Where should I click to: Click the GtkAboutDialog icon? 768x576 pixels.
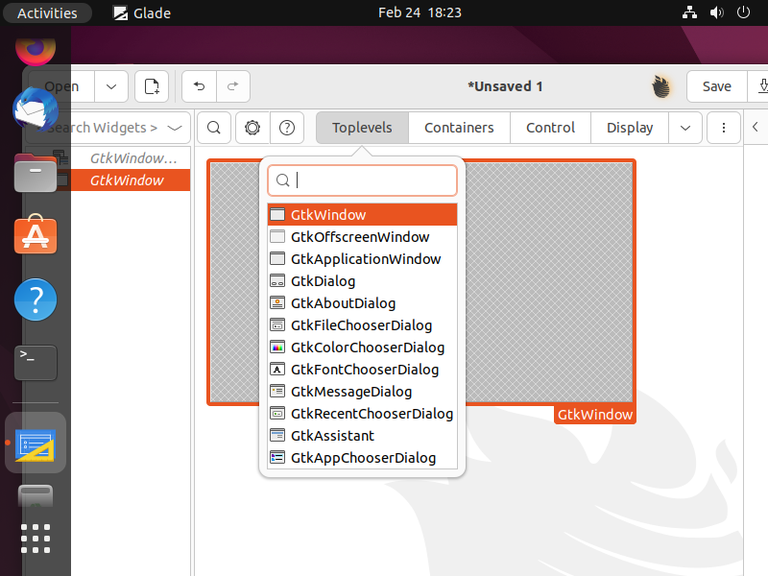tap(277, 303)
